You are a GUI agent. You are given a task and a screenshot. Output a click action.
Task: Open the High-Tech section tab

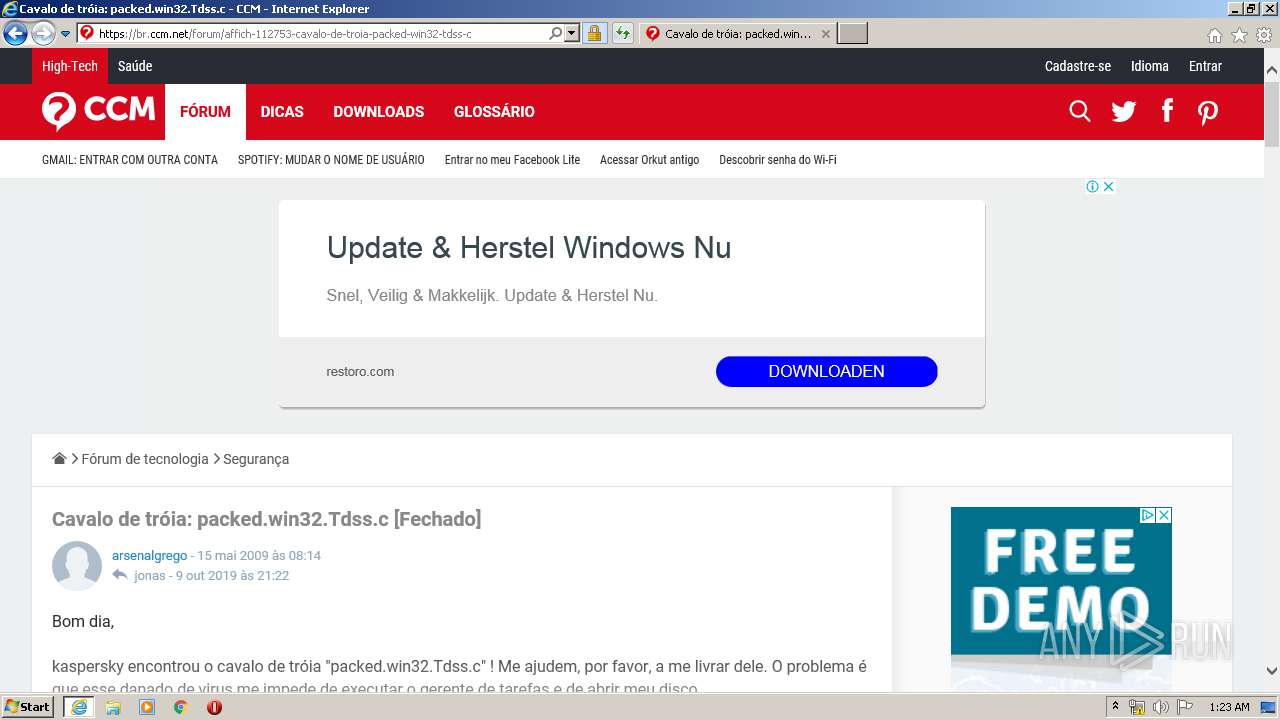pos(70,66)
